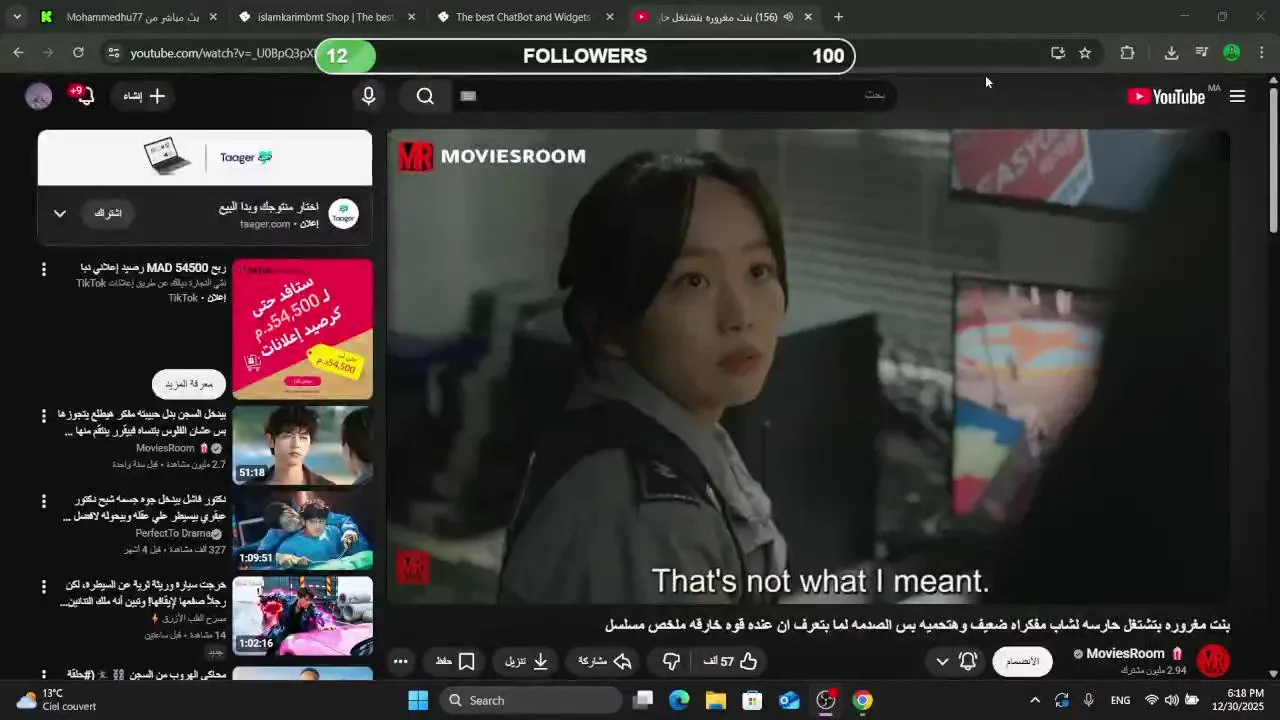Reload the current YouTube page
Screen dimensions: 1280x720
point(78,53)
